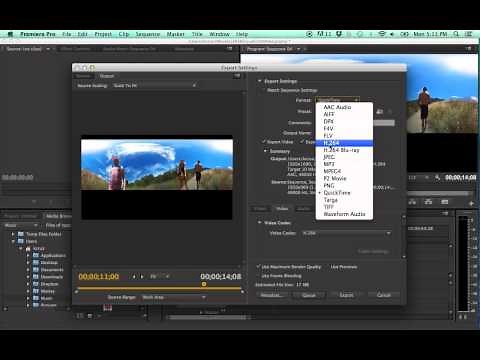This screenshot has height=360, width=480.
Task: Open the Premiere Pro application menu
Action: [x=38, y=34]
